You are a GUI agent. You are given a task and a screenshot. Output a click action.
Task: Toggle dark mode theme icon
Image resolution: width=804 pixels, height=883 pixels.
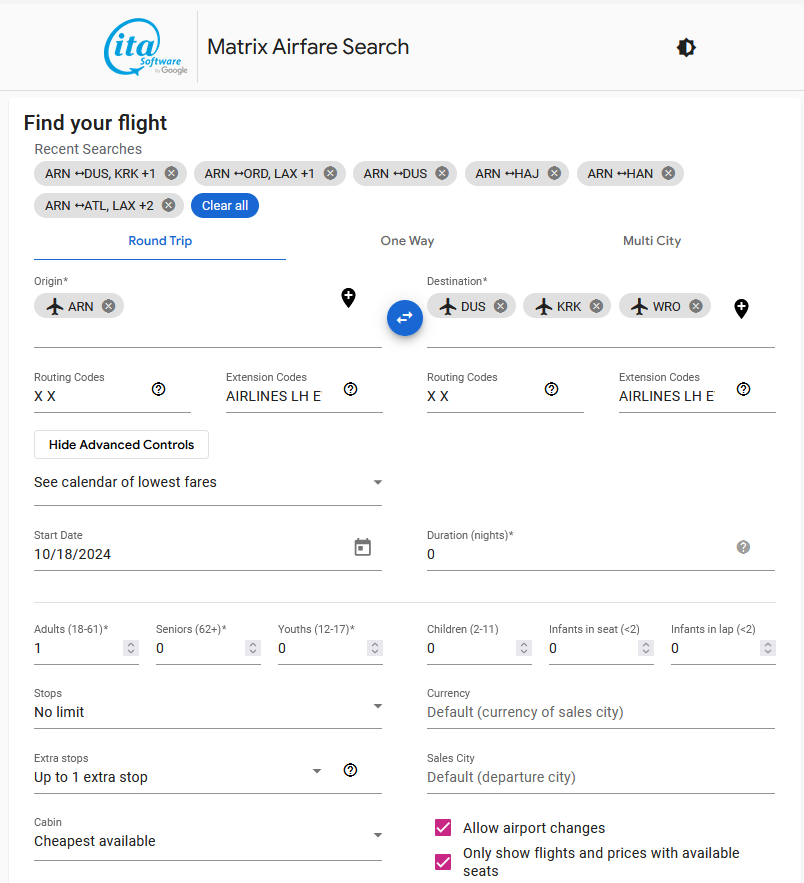[686, 47]
